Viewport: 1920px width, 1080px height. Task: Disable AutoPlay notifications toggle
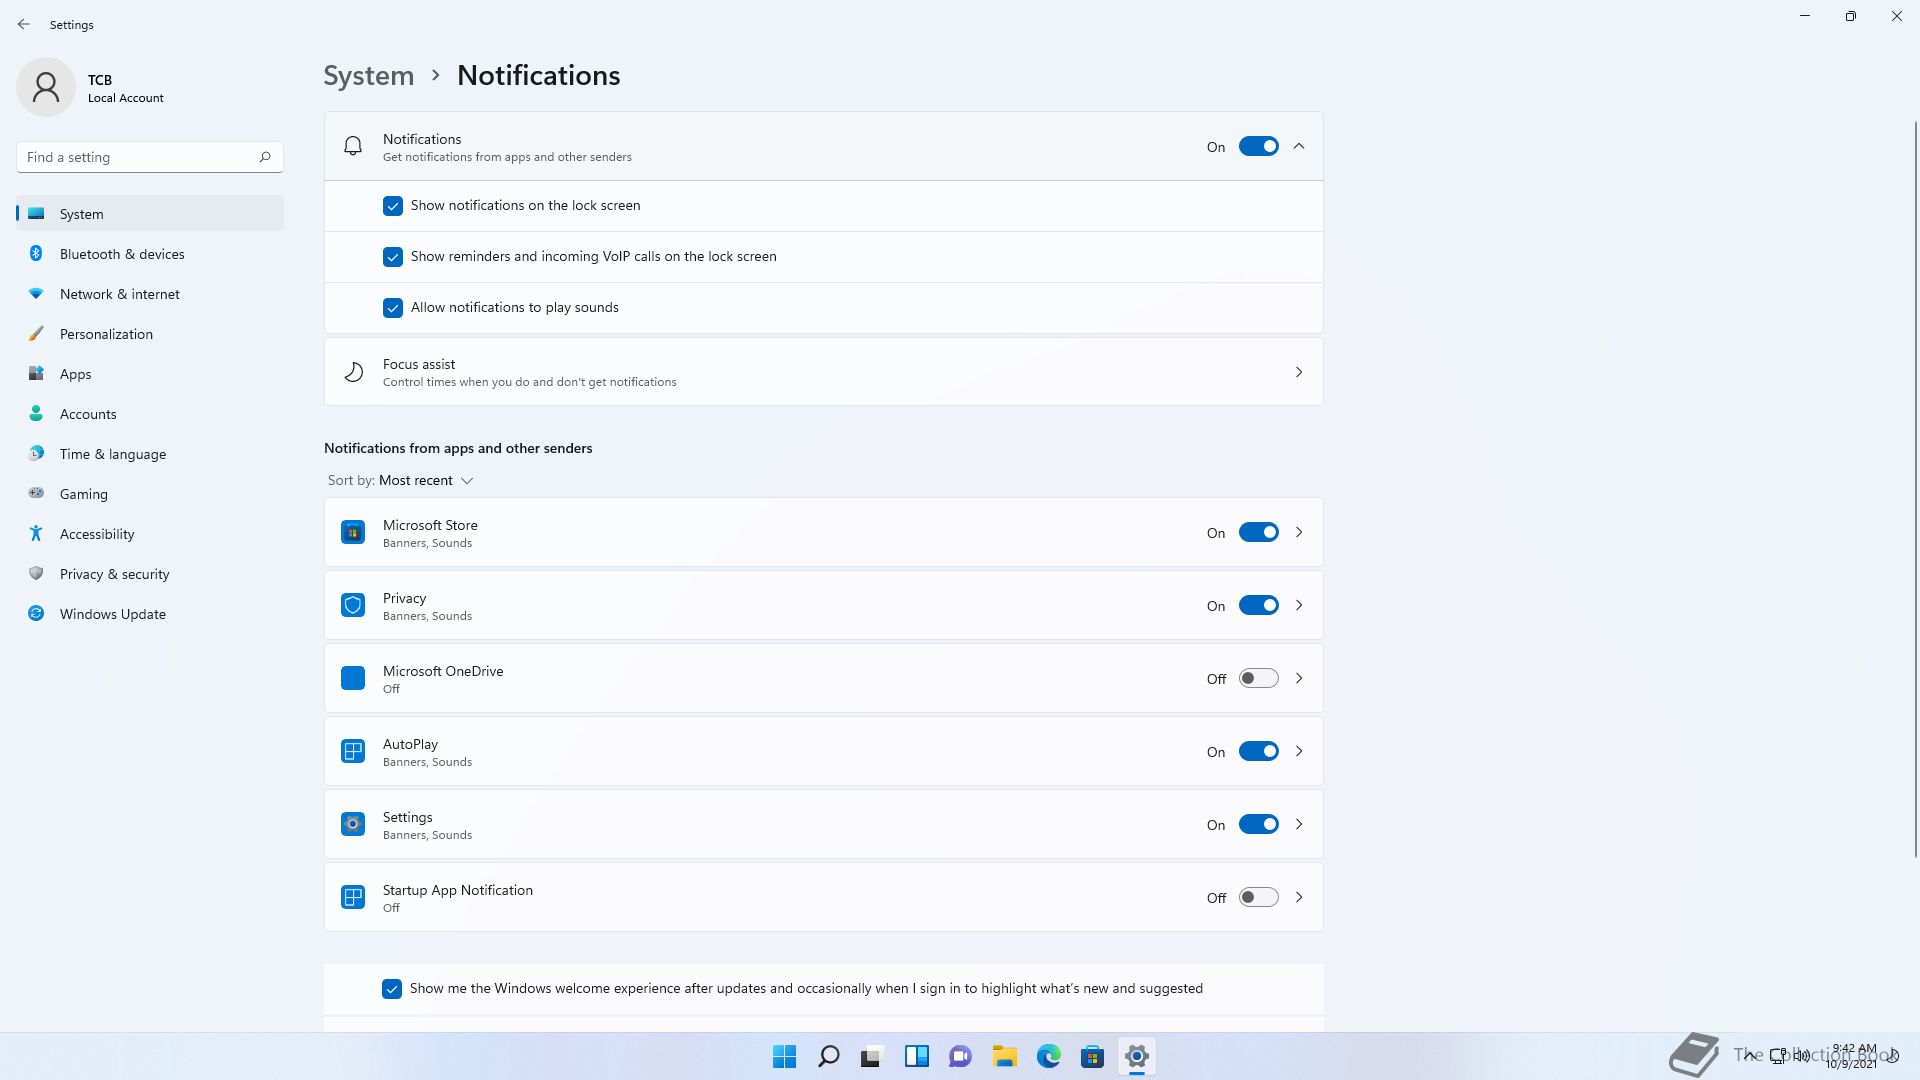click(x=1258, y=751)
